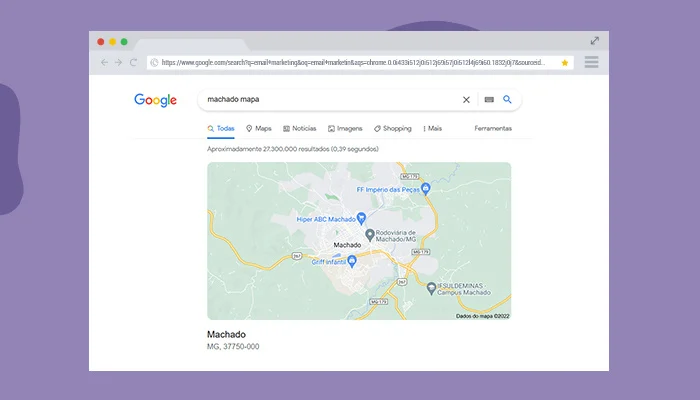Click FF Império das Peças map pin
700x400 pixels.
pyautogui.click(x=426, y=189)
